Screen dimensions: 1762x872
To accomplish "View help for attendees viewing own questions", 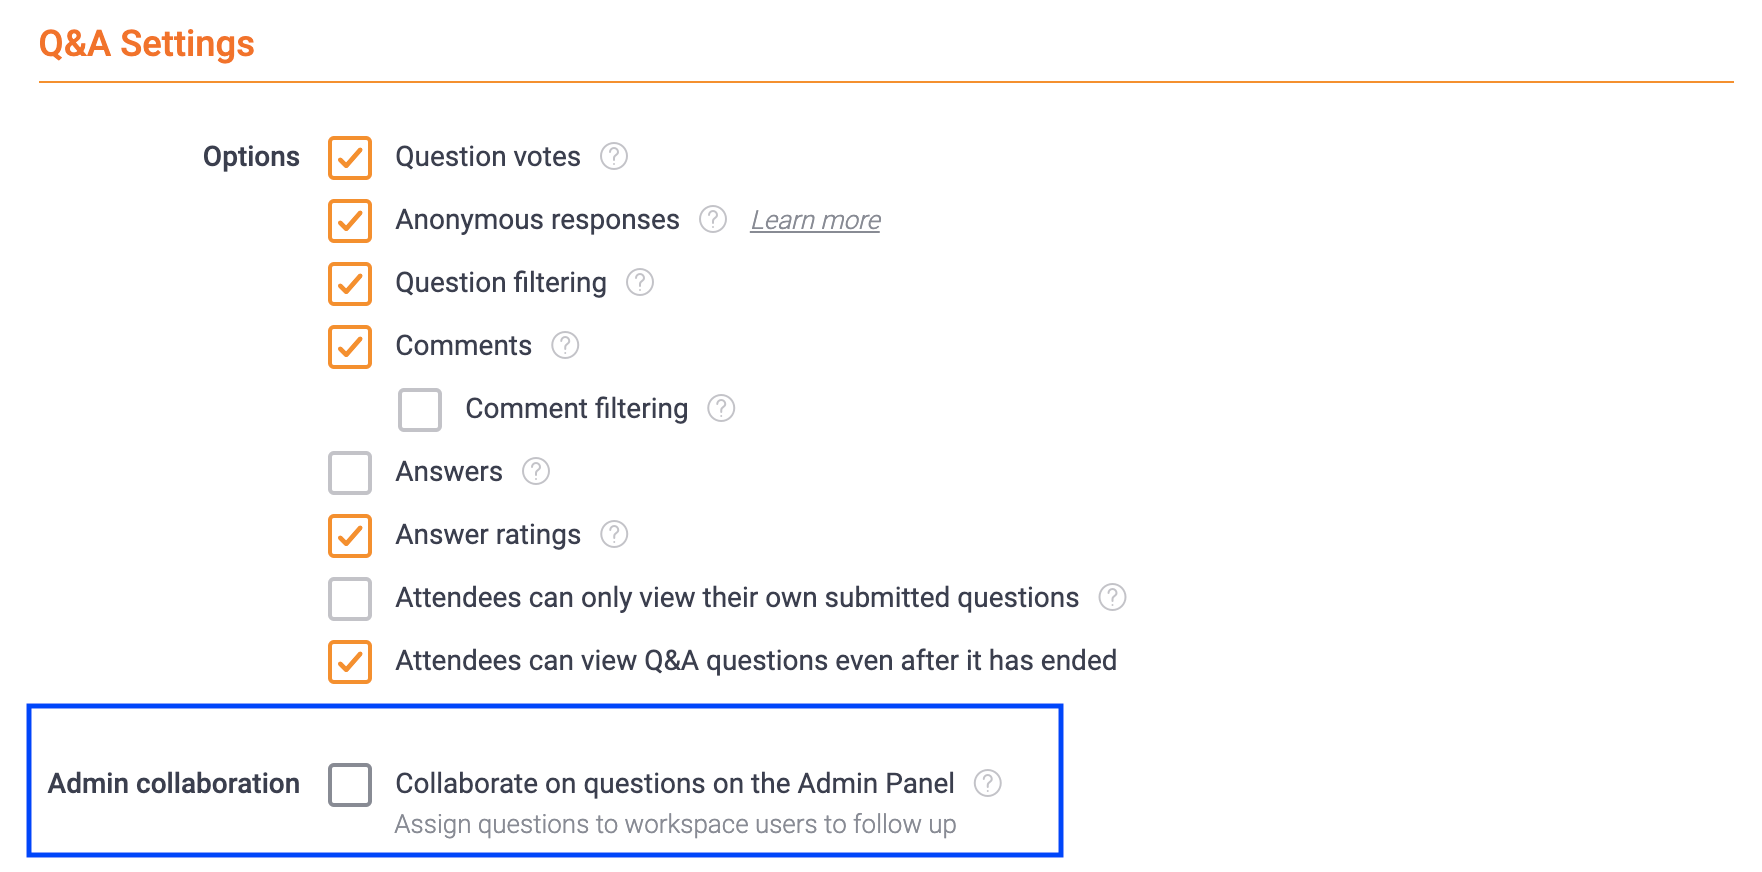I will (1110, 598).
